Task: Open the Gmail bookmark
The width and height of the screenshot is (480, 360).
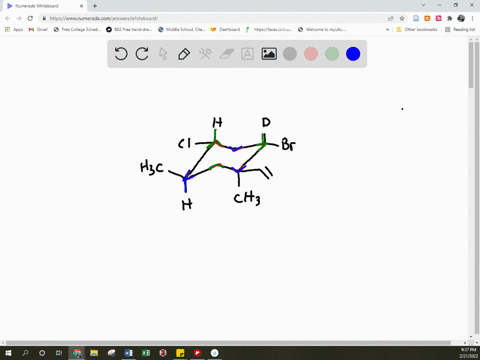Action: point(38,29)
